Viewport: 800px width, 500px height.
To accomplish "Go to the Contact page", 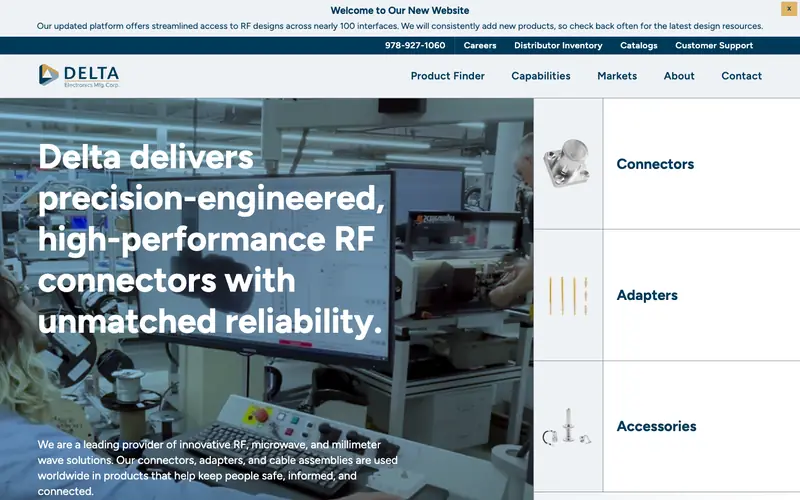I will [741, 76].
